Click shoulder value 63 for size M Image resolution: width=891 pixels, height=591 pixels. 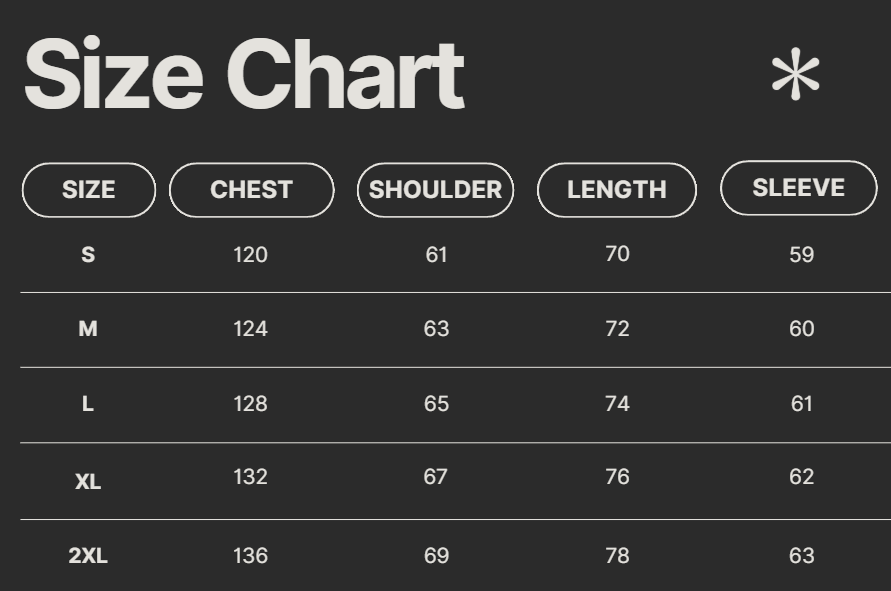point(436,329)
